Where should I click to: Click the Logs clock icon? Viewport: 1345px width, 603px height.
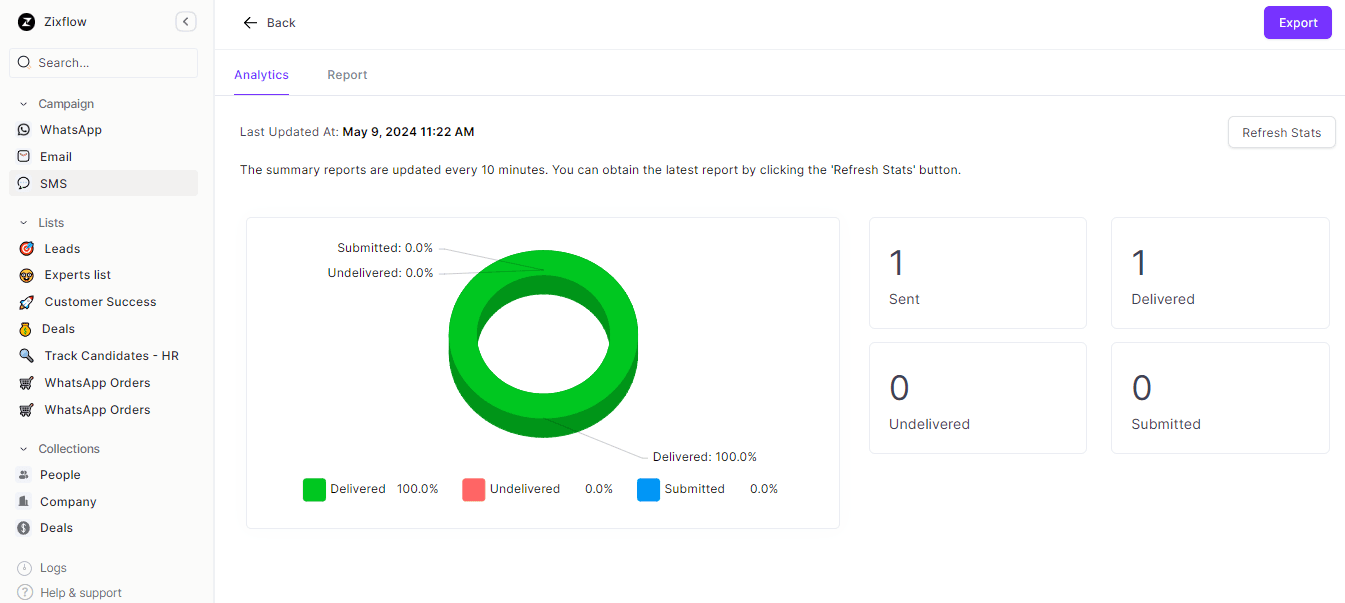pos(25,568)
